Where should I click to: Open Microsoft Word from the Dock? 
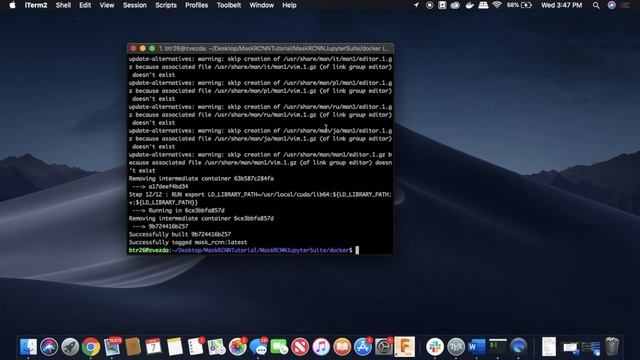pos(477,347)
